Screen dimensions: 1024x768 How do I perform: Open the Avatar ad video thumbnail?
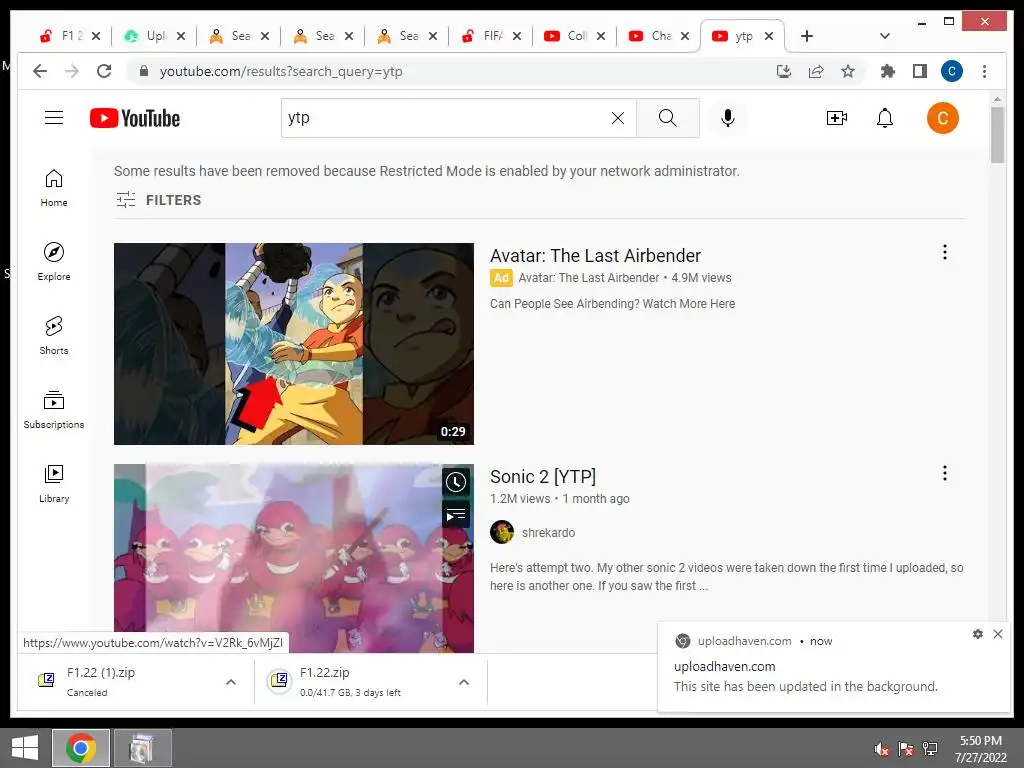pos(294,344)
